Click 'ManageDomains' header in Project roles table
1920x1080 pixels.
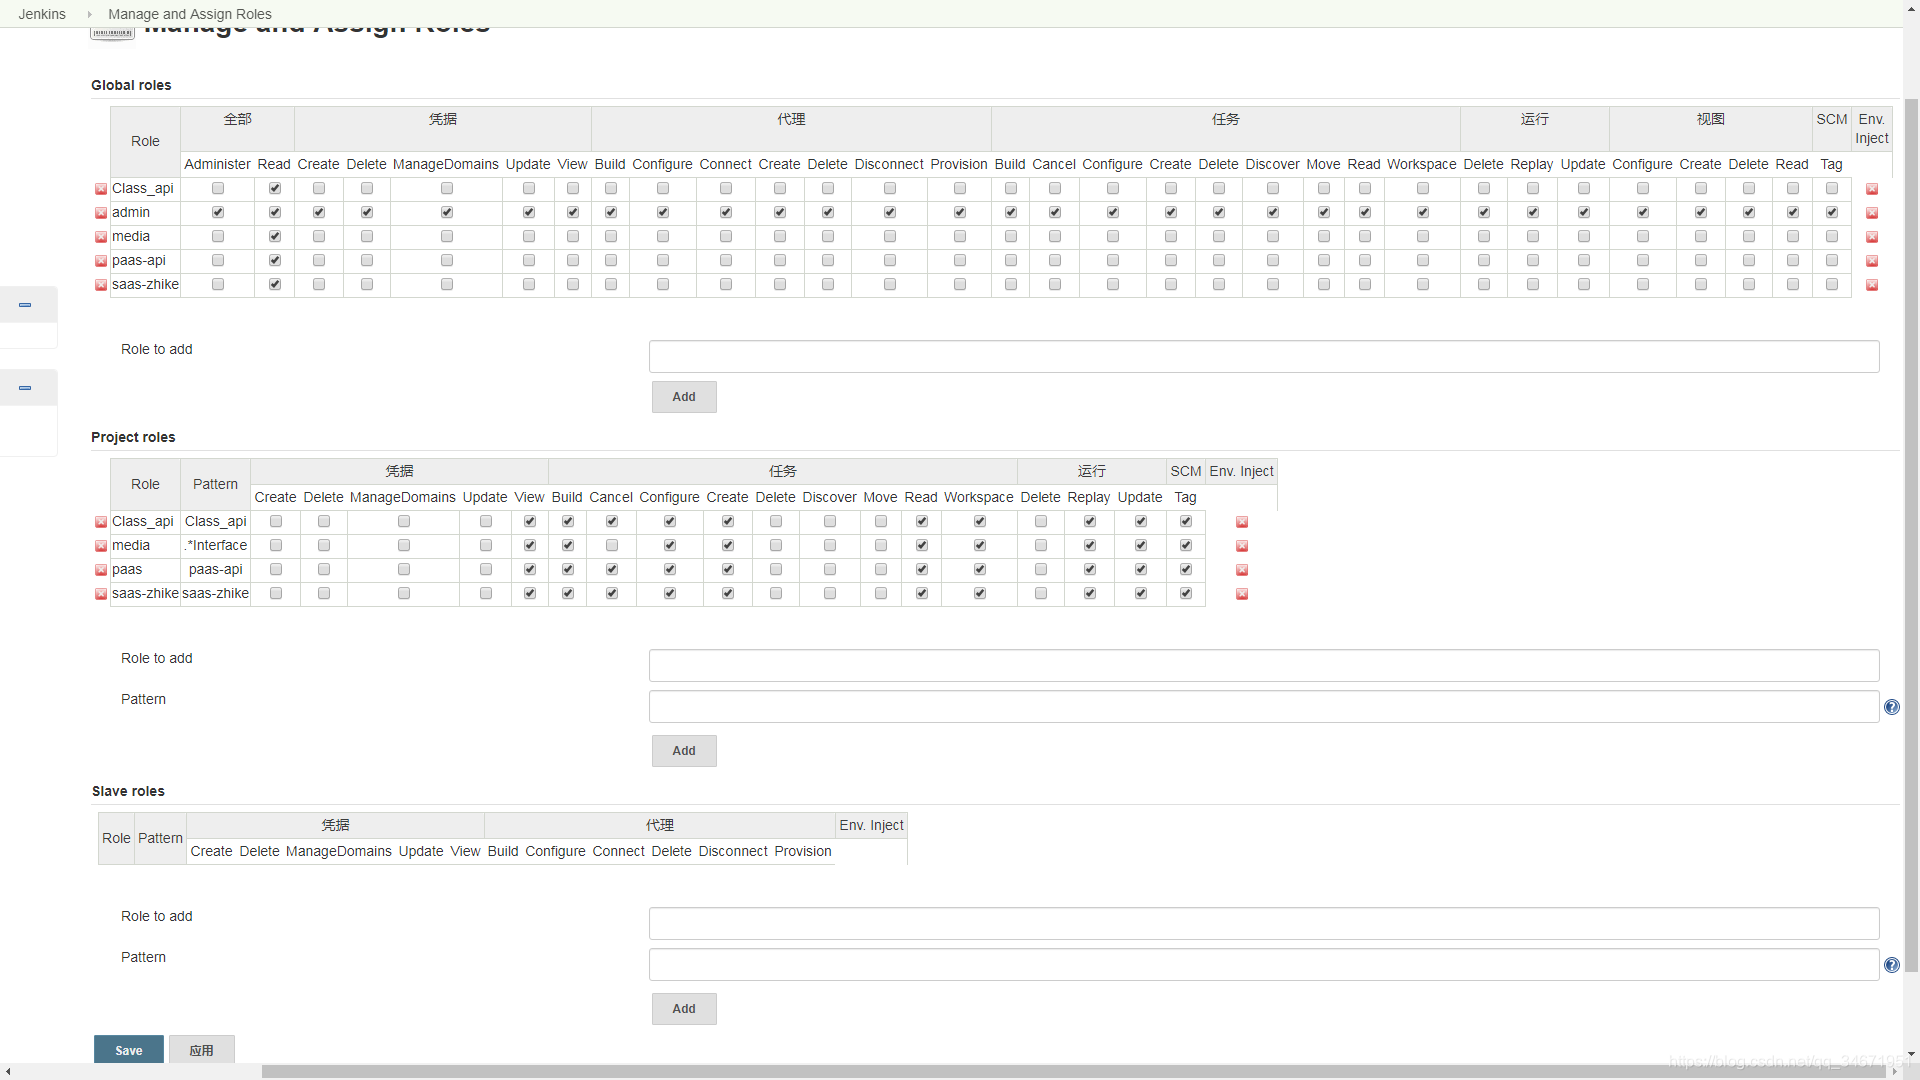click(x=403, y=497)
